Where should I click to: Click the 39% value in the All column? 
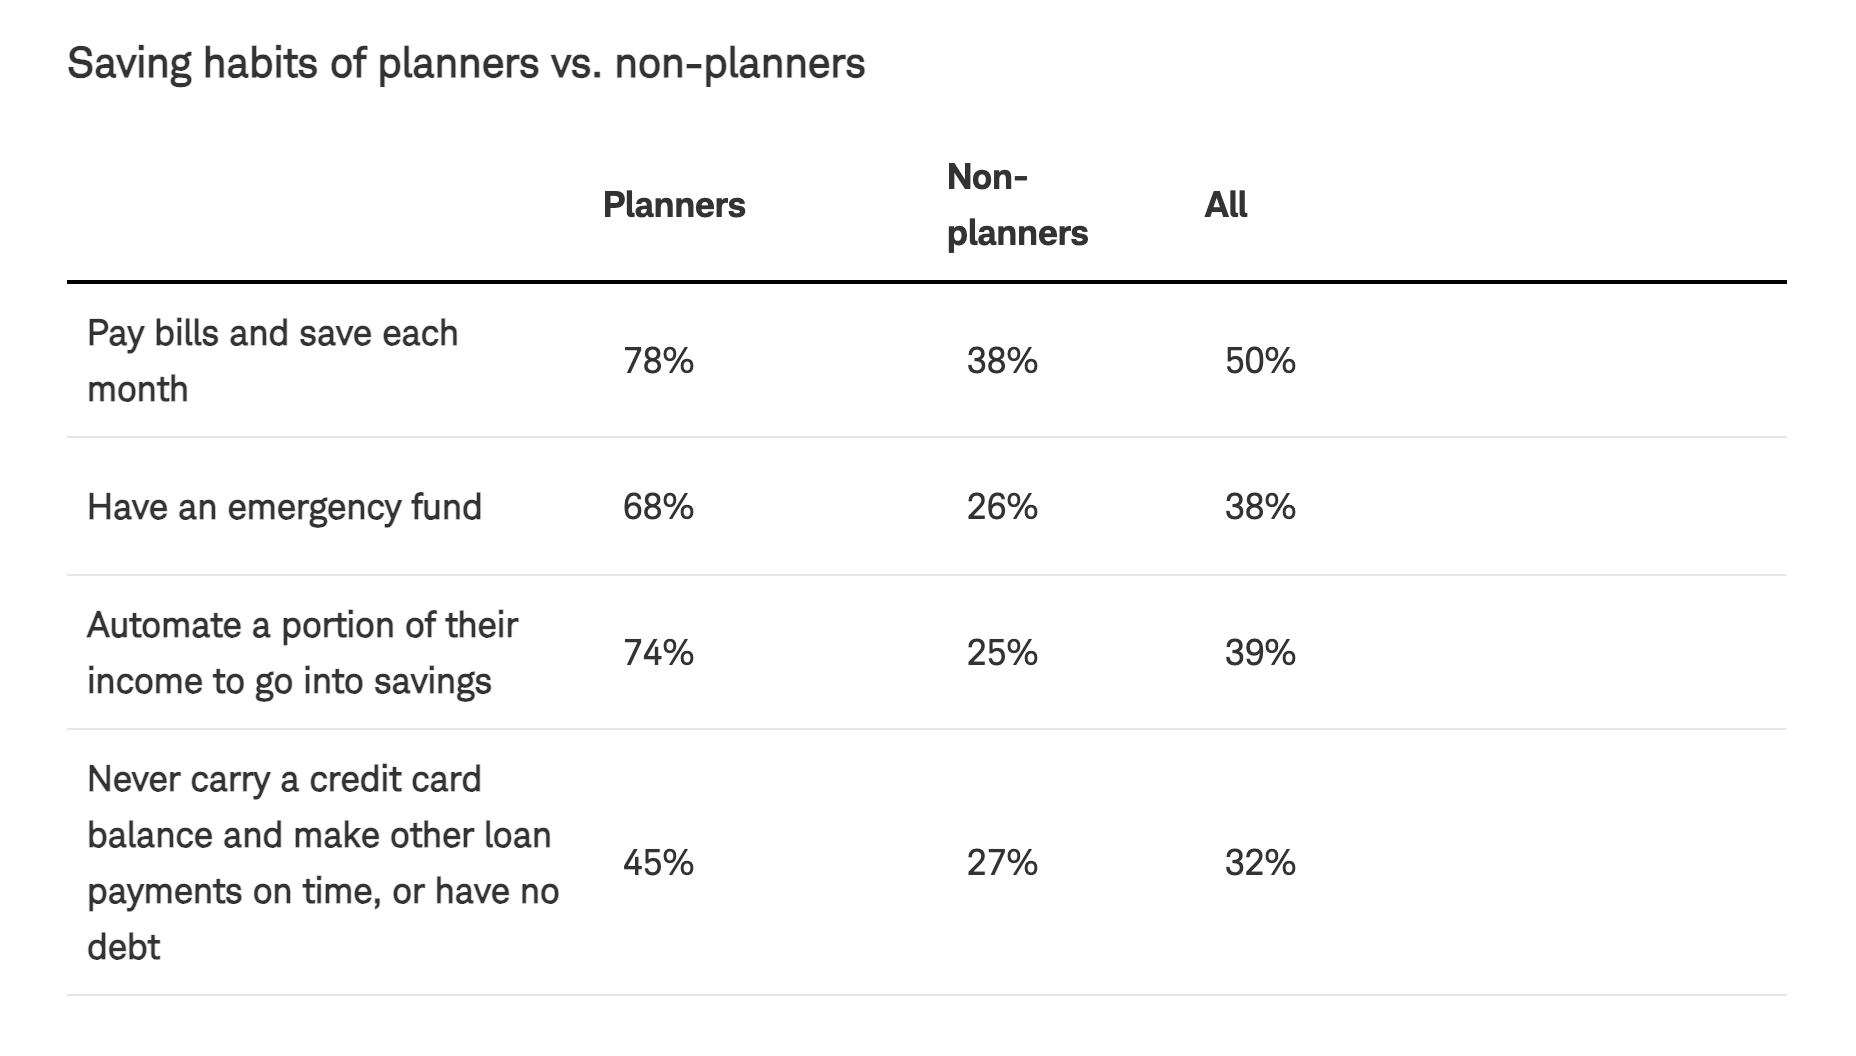coord(1260,653)
